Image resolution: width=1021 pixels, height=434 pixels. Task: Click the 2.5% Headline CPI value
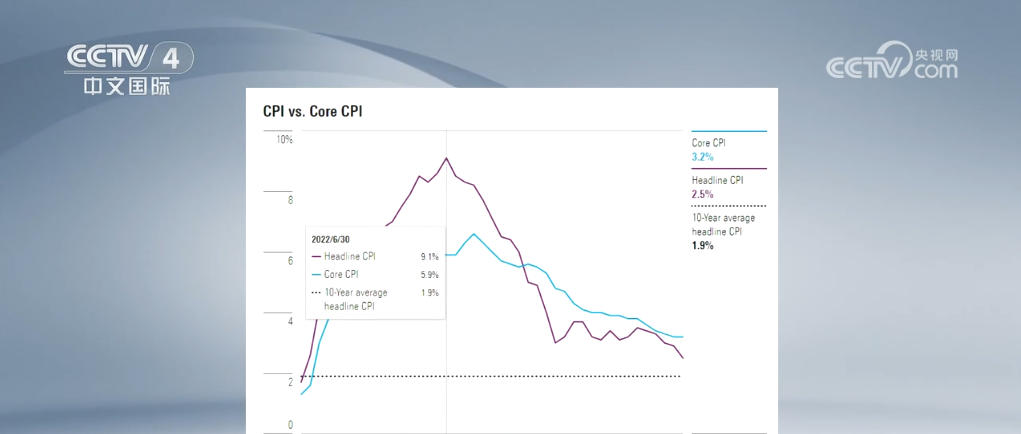(x=703, y=194)
